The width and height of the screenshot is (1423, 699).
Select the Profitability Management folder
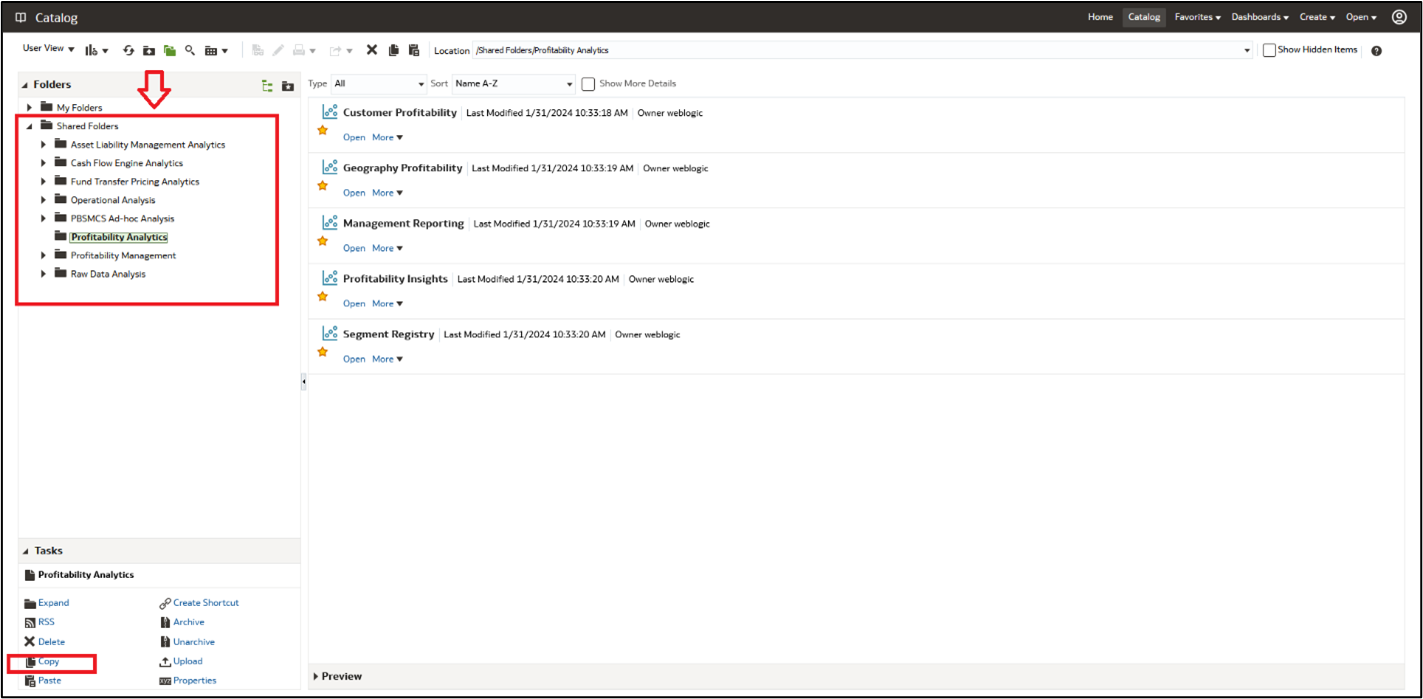pos(123,256)
